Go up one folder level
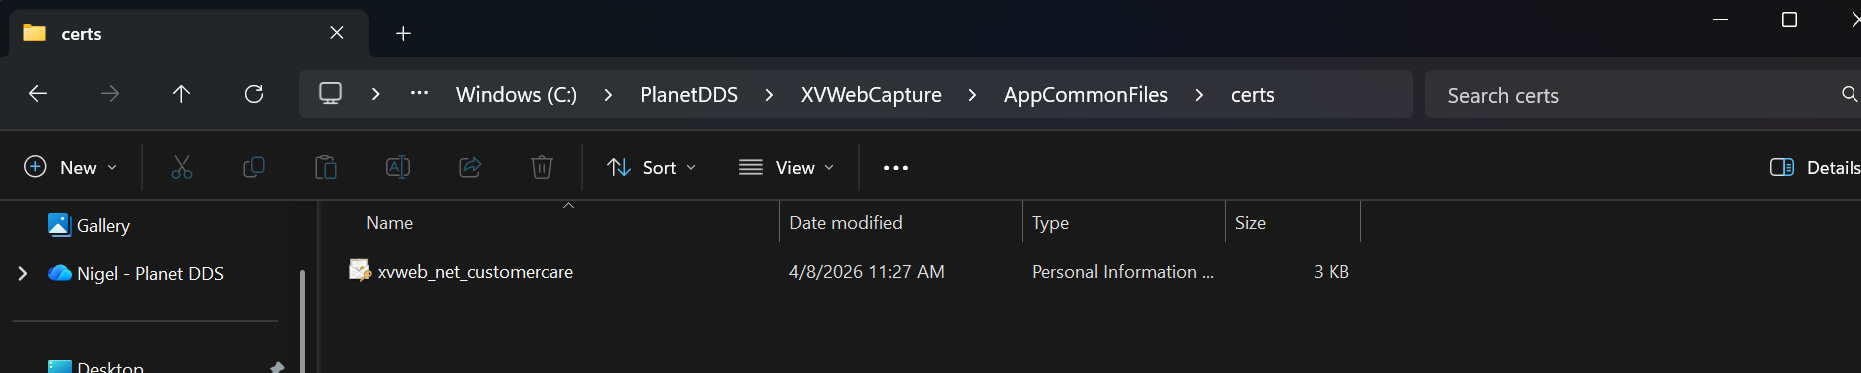Screen dimensions: 1861x373 [x=181, y=94]
